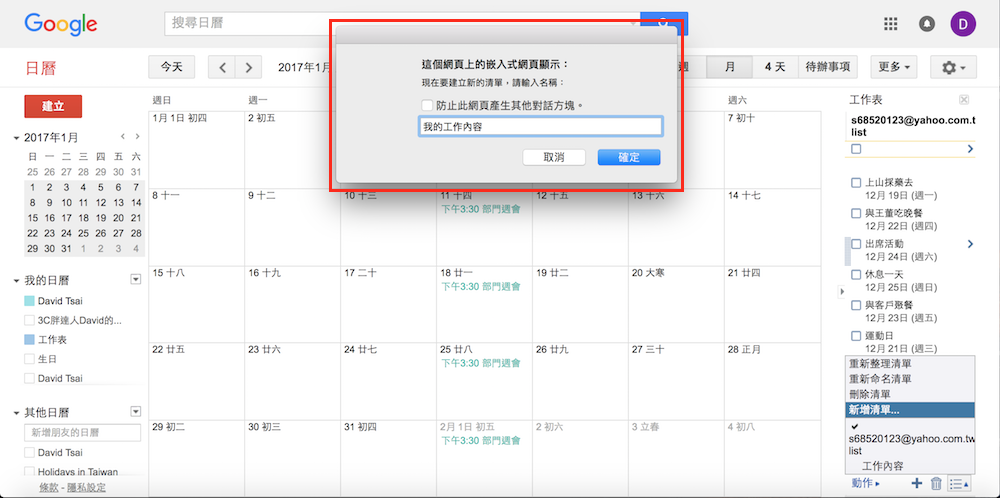This screenshot has height=498, width=1000.
Task: Toggle the 工作表 calendar color swatch
Action: (29, 340)
